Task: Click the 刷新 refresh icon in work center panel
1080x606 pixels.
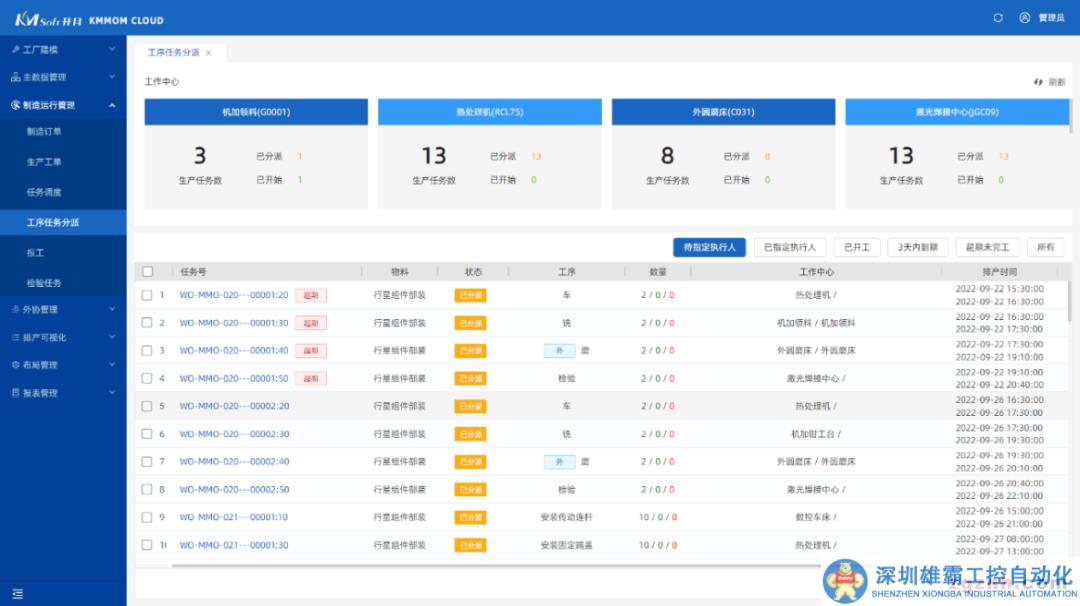Action: (x=1038, y=82)
